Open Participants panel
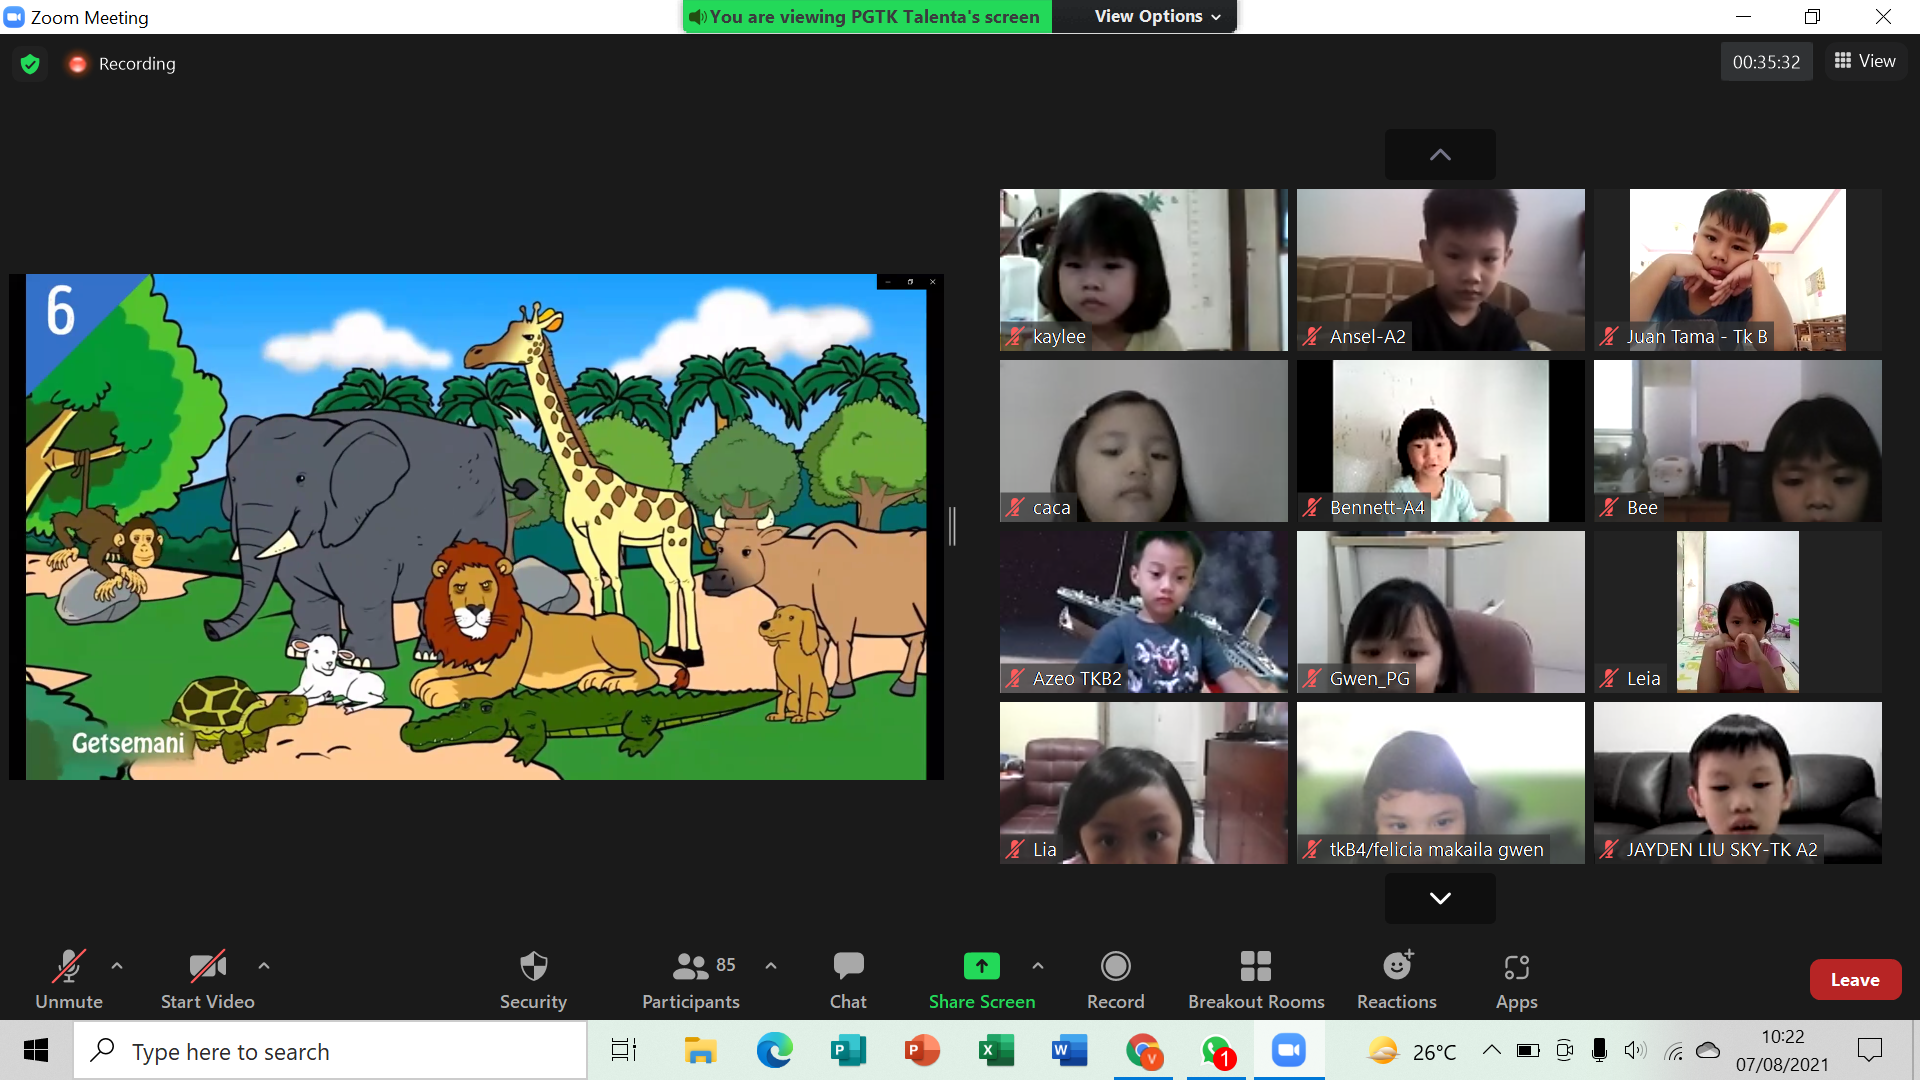The width and height of the screenshot is (1920, 1080). point(691,979)
